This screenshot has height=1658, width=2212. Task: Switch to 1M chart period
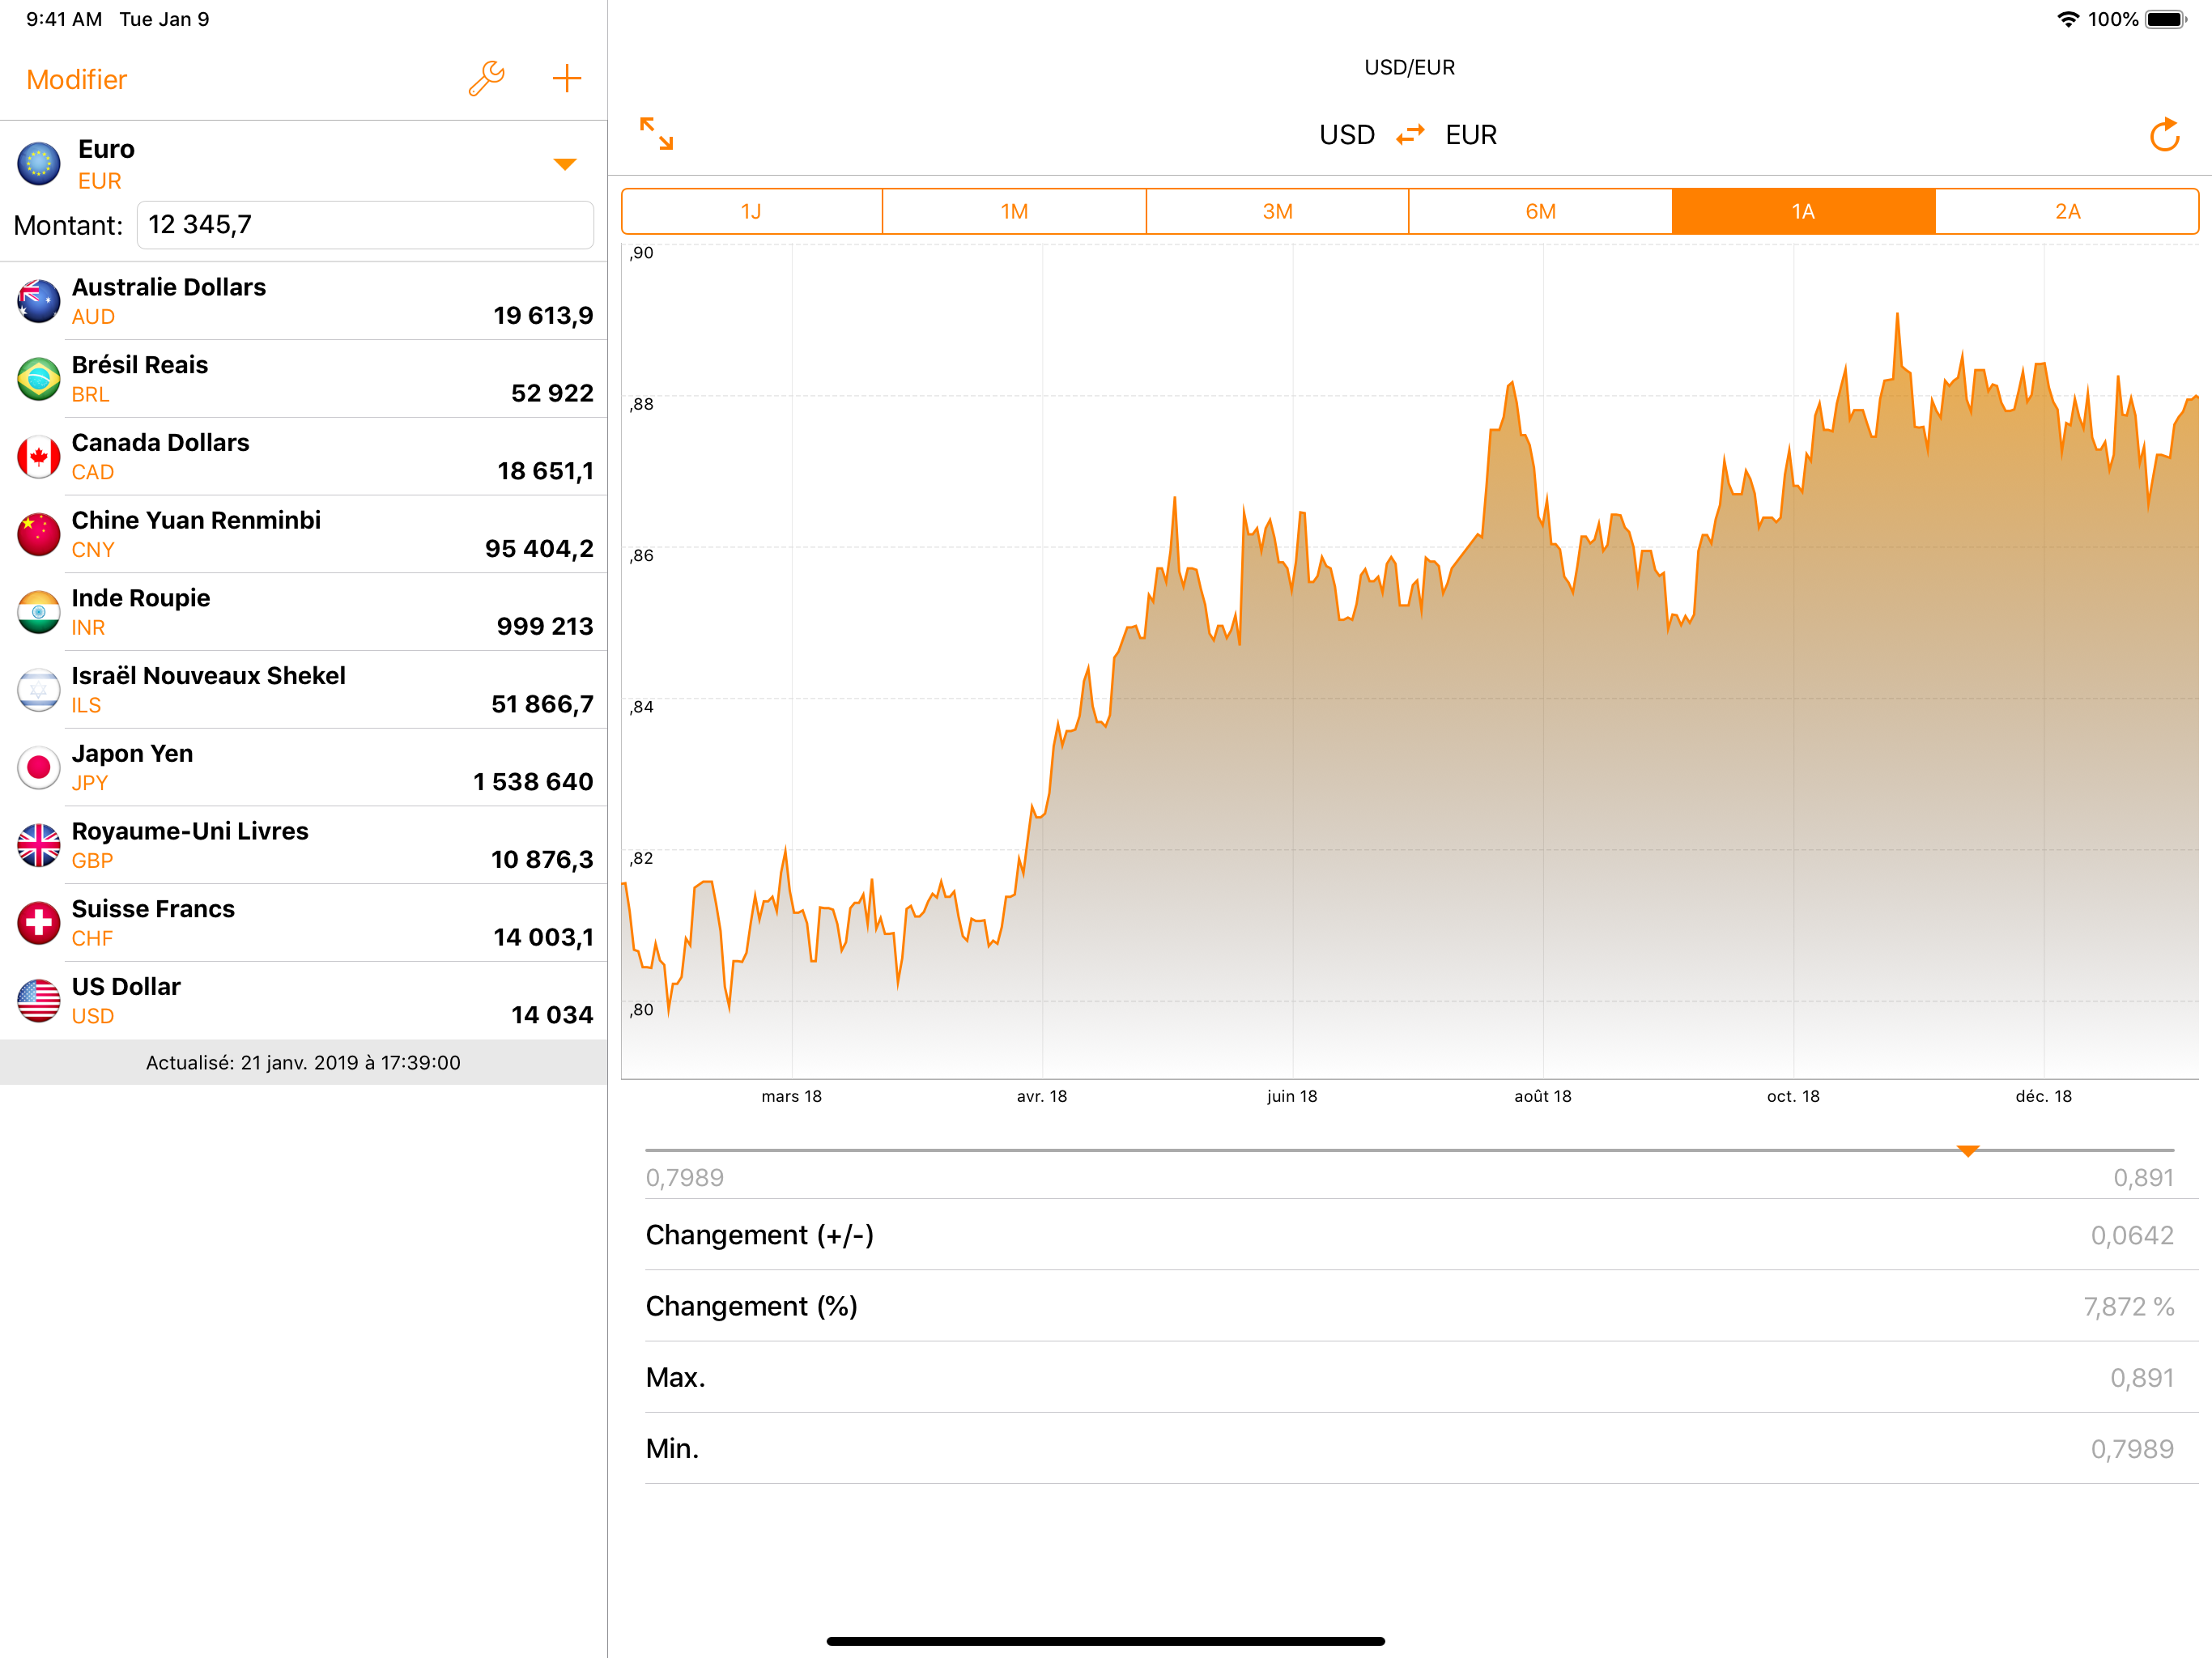click(x=1014, y=212)
